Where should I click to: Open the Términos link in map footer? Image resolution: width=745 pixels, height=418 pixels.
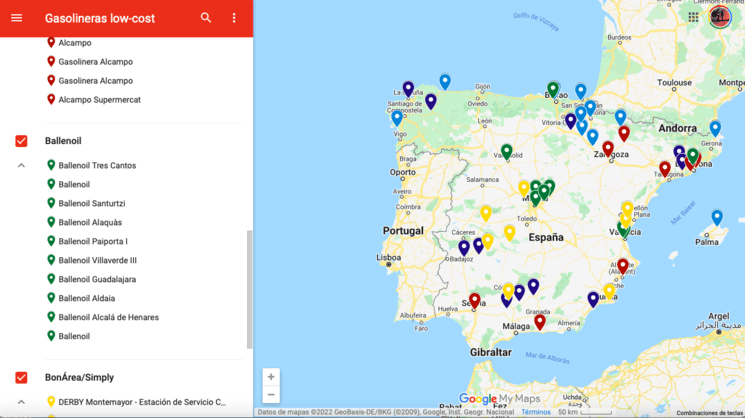(536, 412)
